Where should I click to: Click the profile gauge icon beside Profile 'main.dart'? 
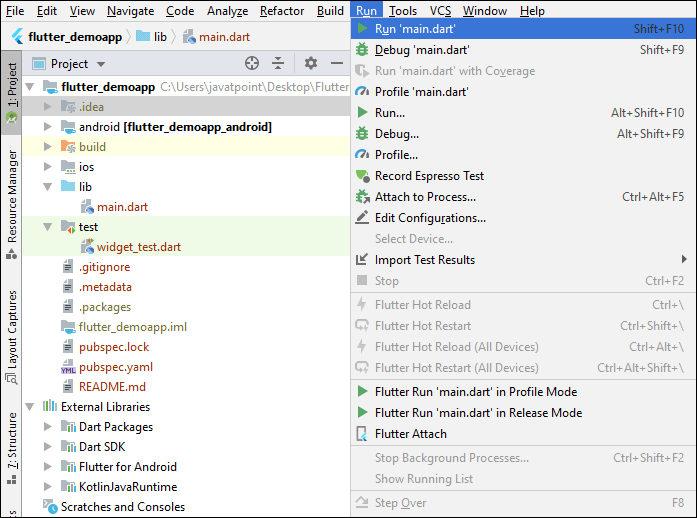coord(362,92)
